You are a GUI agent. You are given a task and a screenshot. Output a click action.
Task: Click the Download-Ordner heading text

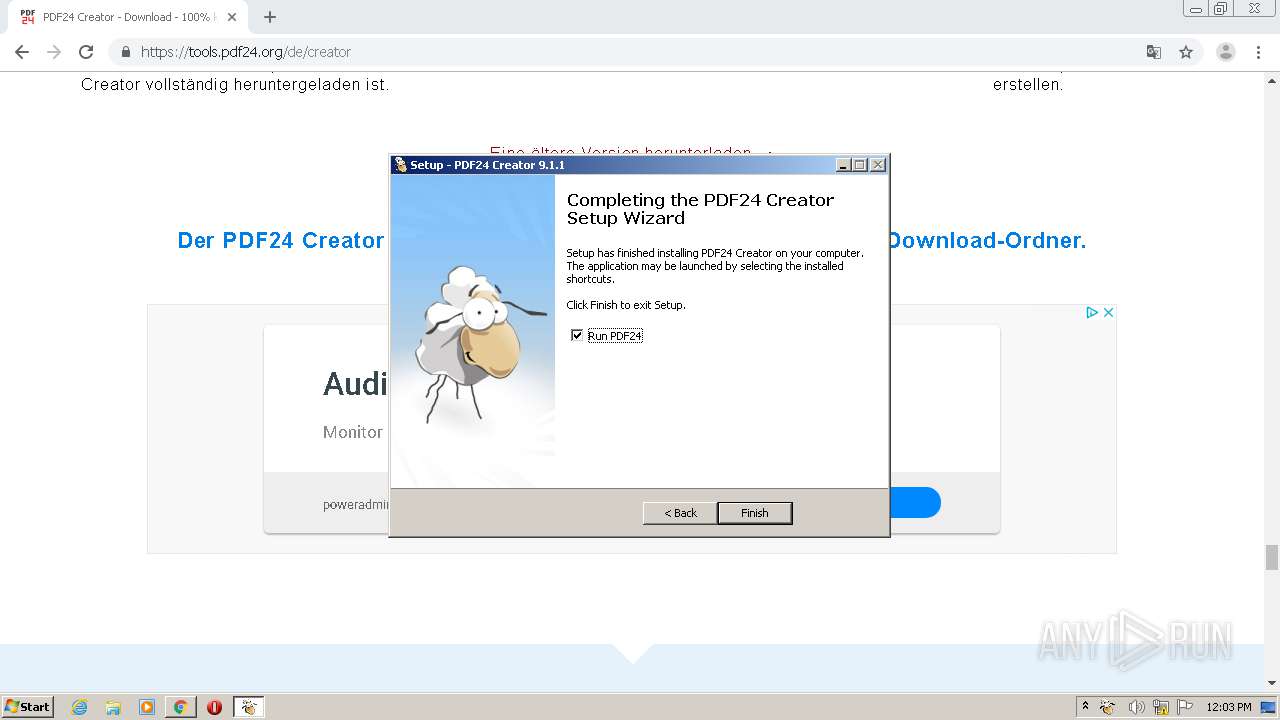(x=987, y=240)
